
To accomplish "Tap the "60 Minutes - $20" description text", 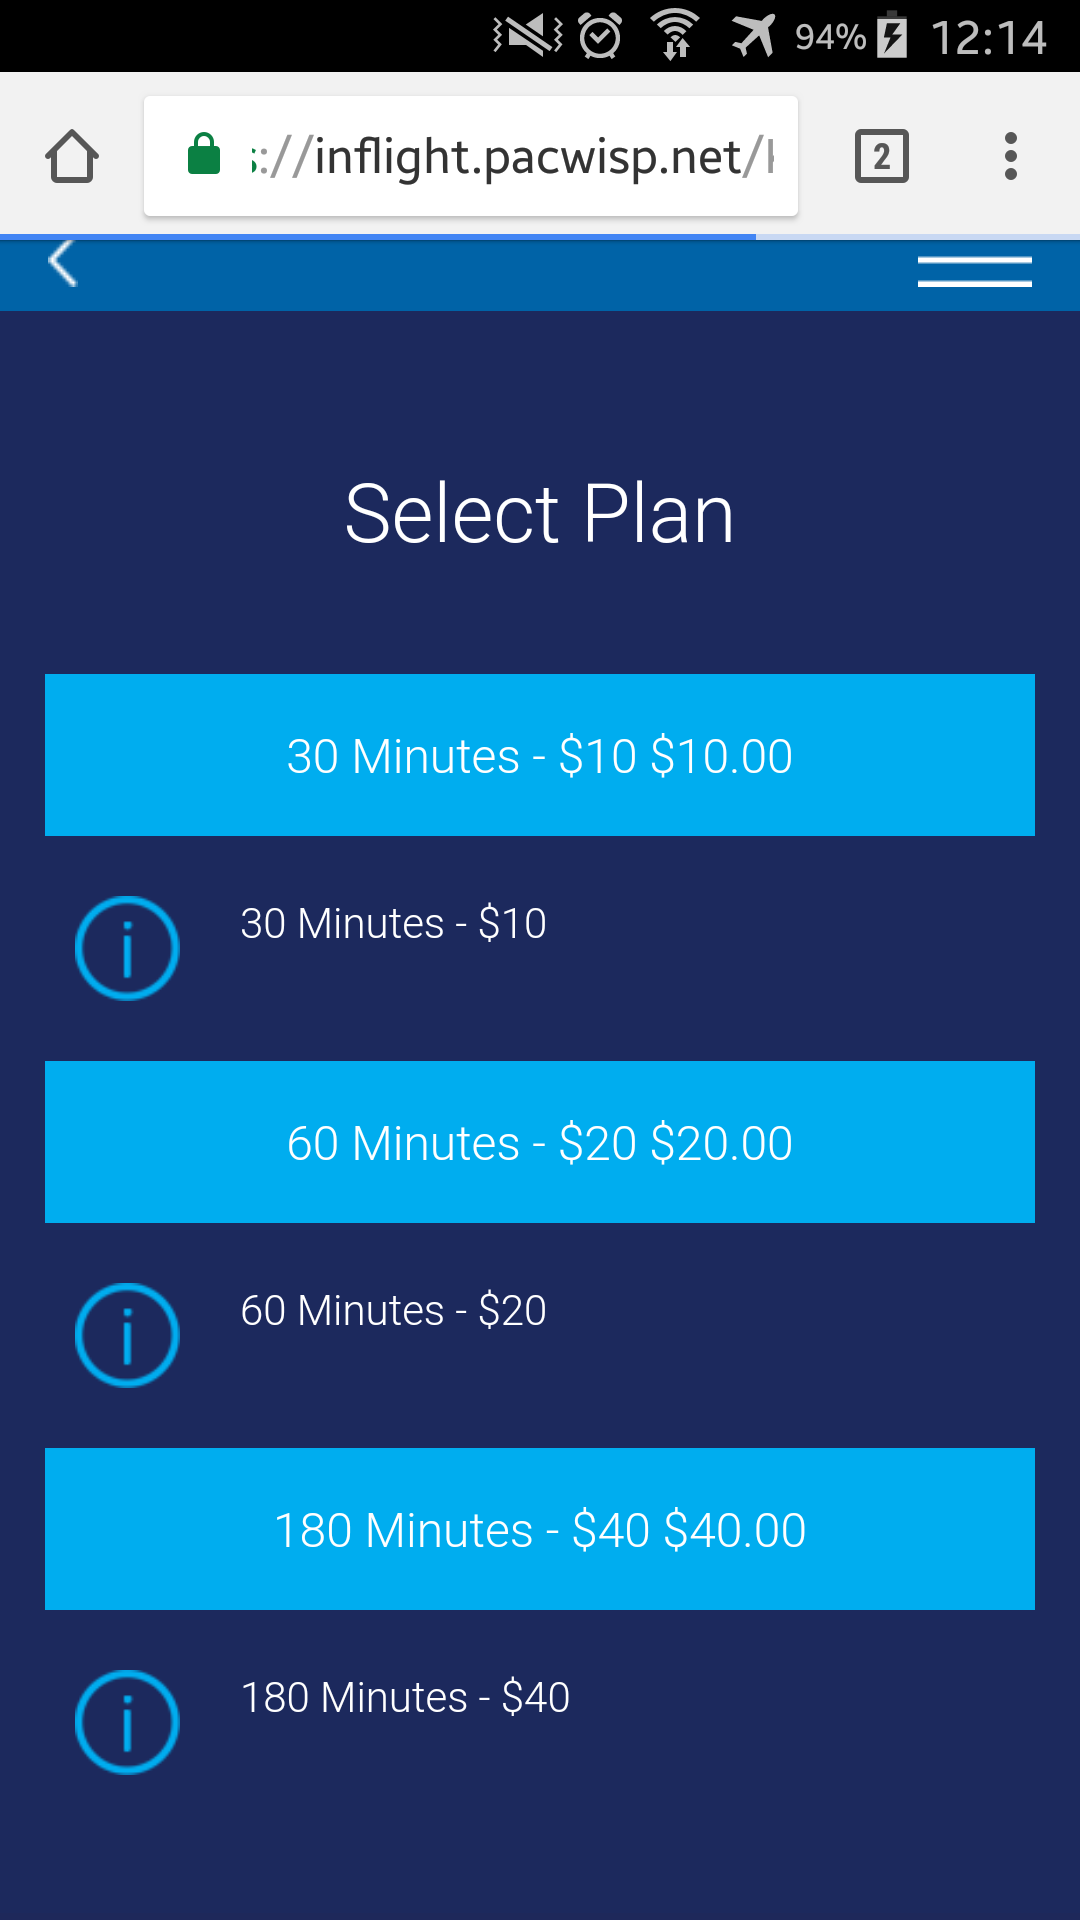I will pyautogui.click(x=393, y=1310).
